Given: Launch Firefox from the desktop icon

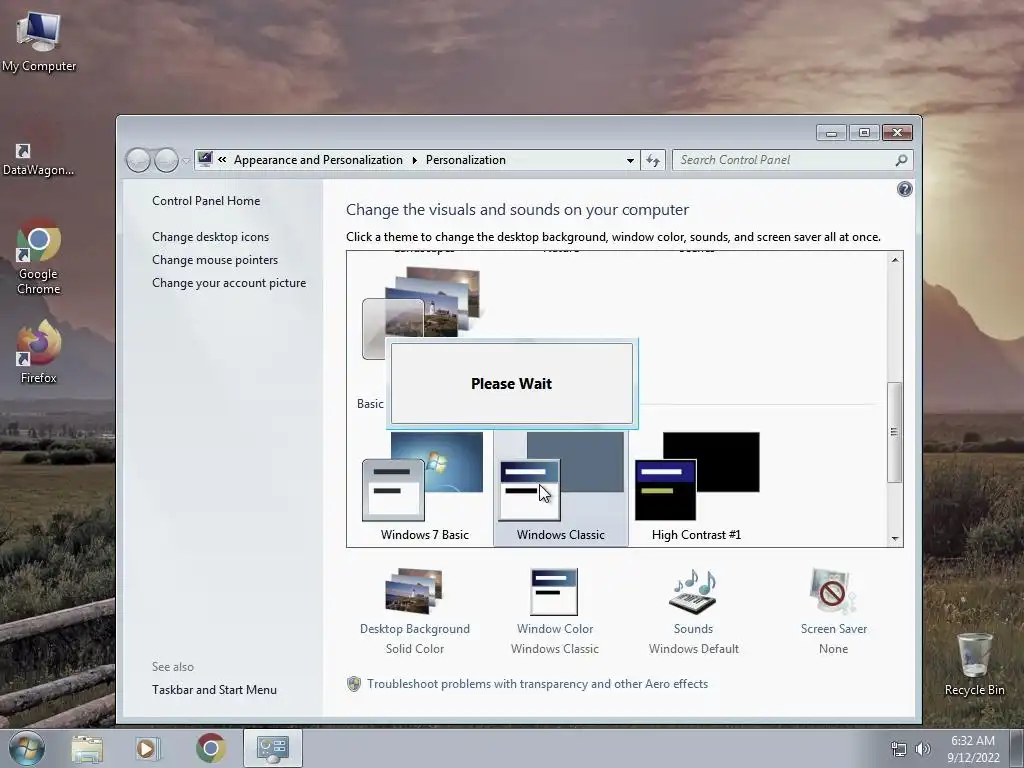Looking at the screenshot, I should coord(39,351).
